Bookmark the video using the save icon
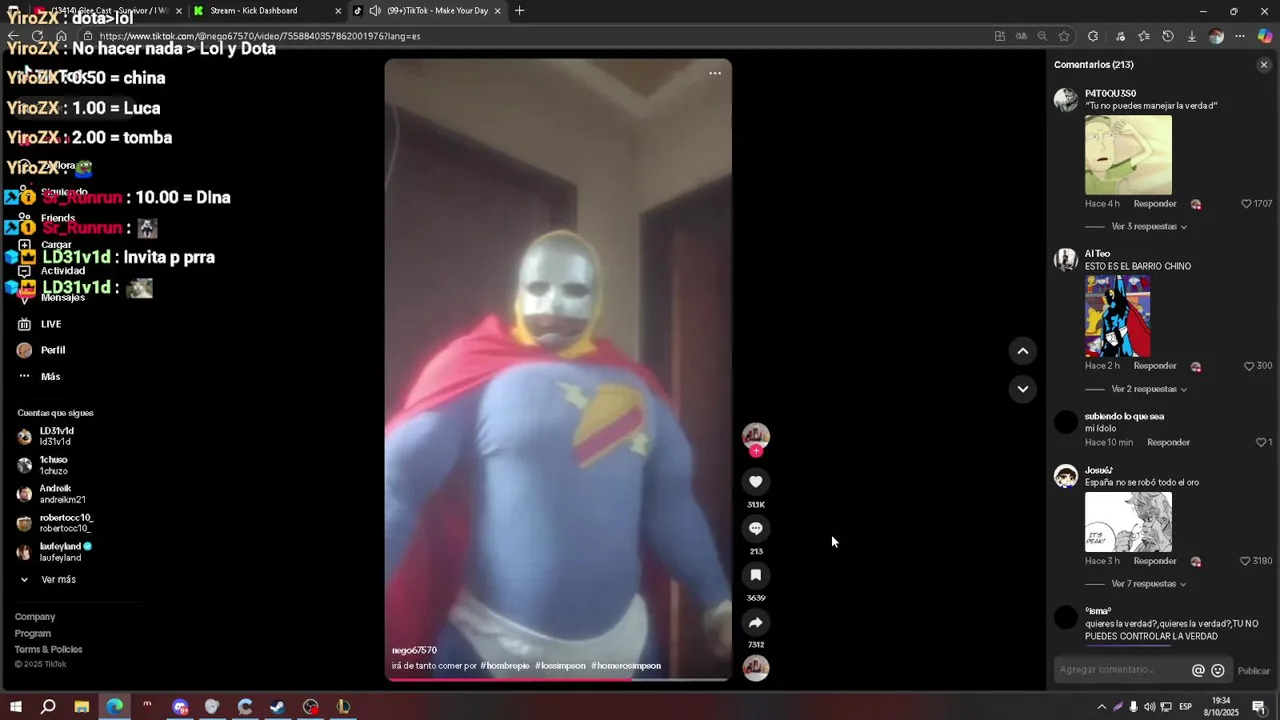 (x=756, y=575)
